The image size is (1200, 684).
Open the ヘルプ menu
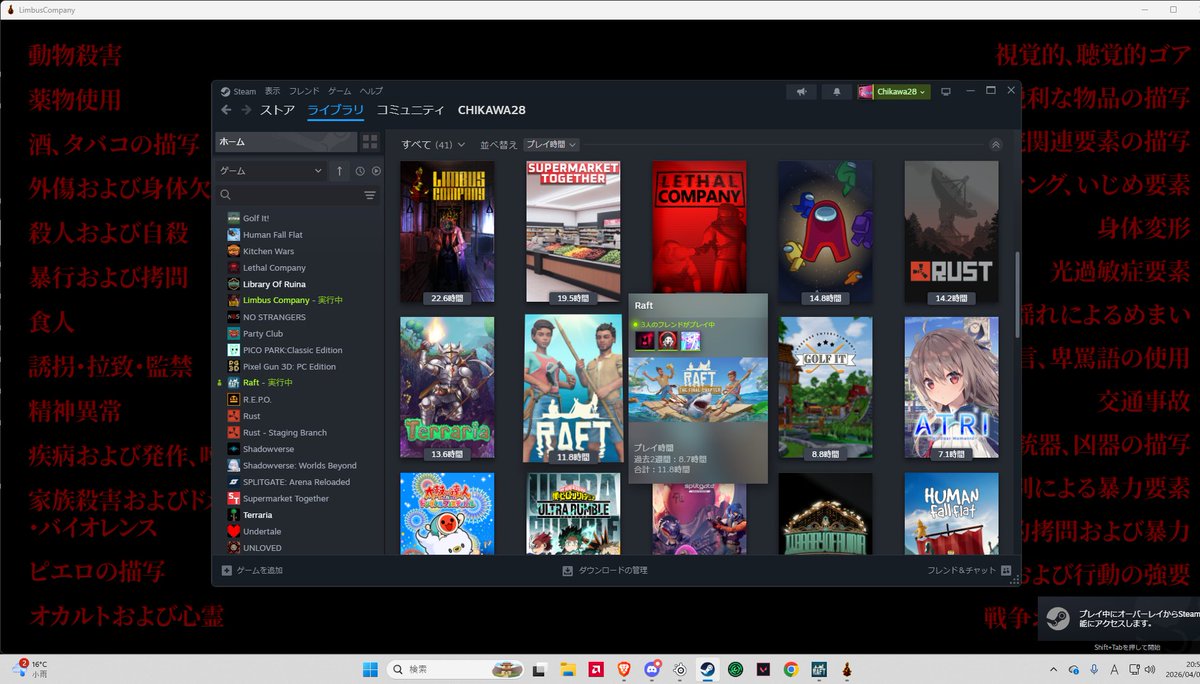tap(371, 91)
